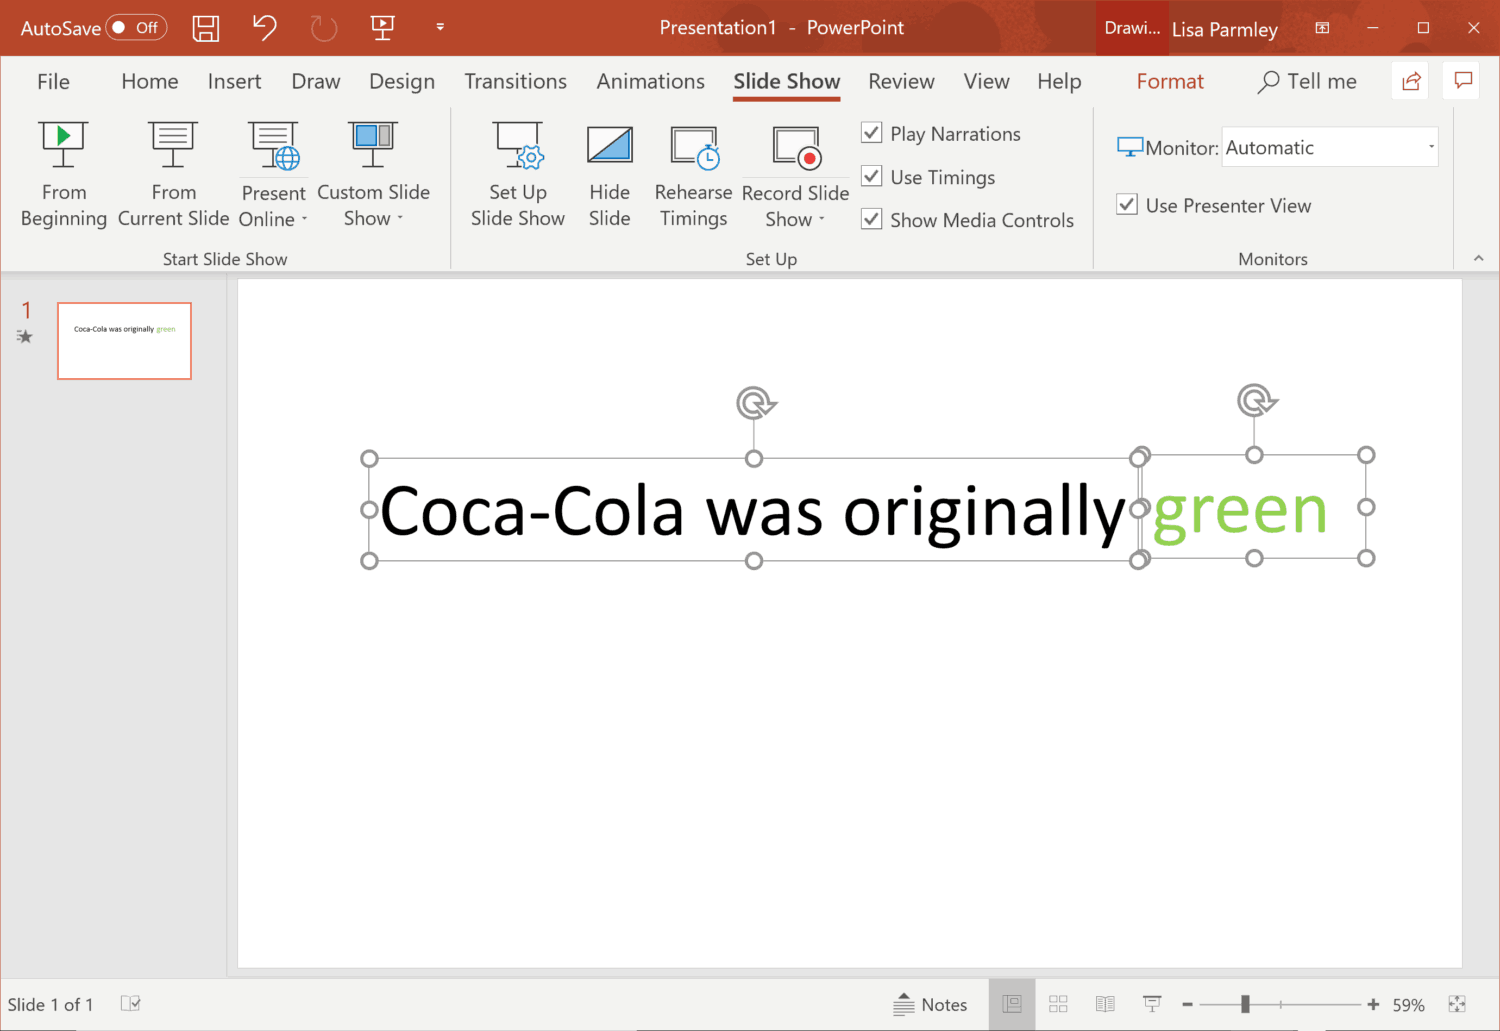The width and height of the screenshot is (1500, 1031).
Task: Click the Coca-Cola was originally text
Action: pos(753,514)
